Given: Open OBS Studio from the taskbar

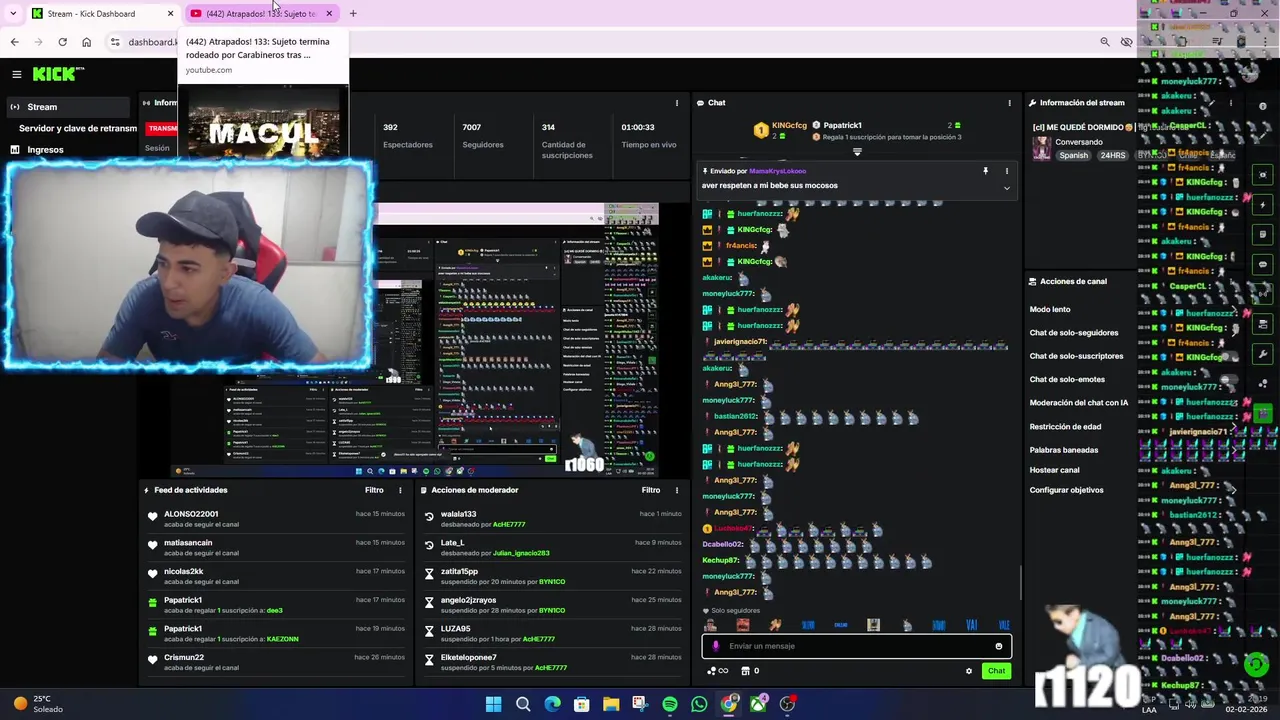Looking at the screenshot, I should (x=788, y=704).
